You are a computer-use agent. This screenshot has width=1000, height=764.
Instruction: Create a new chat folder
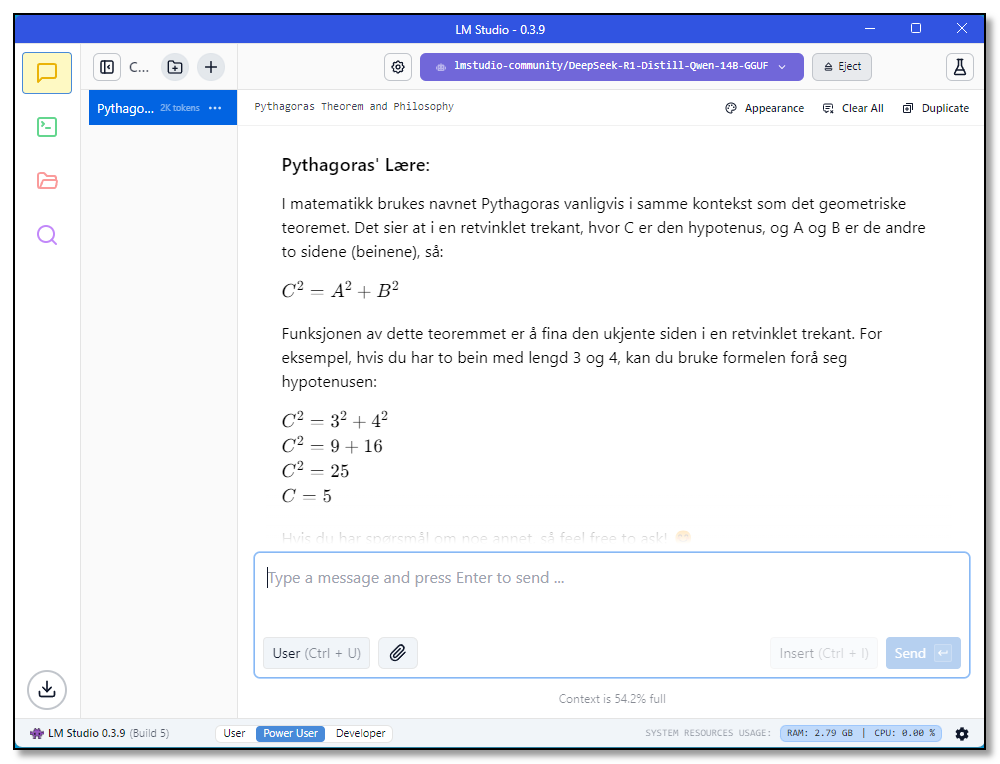175,67
